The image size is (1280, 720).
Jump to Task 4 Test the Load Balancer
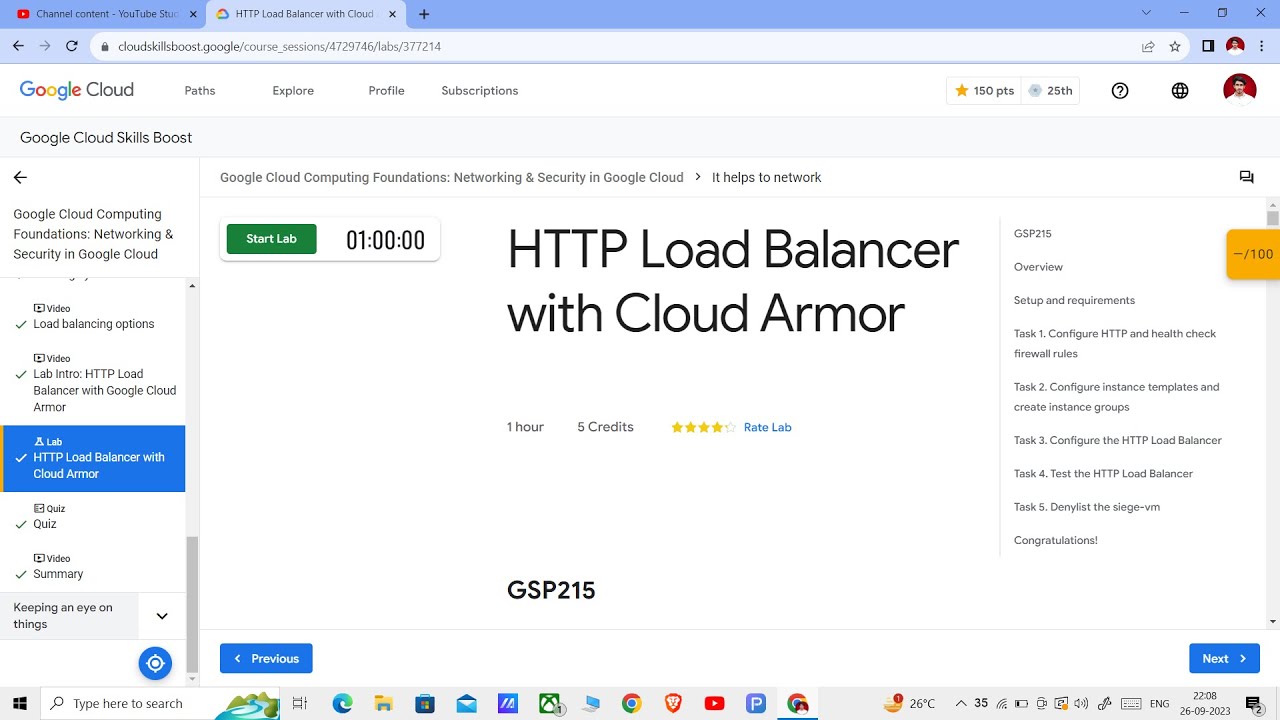click(x=1103, y=474)
